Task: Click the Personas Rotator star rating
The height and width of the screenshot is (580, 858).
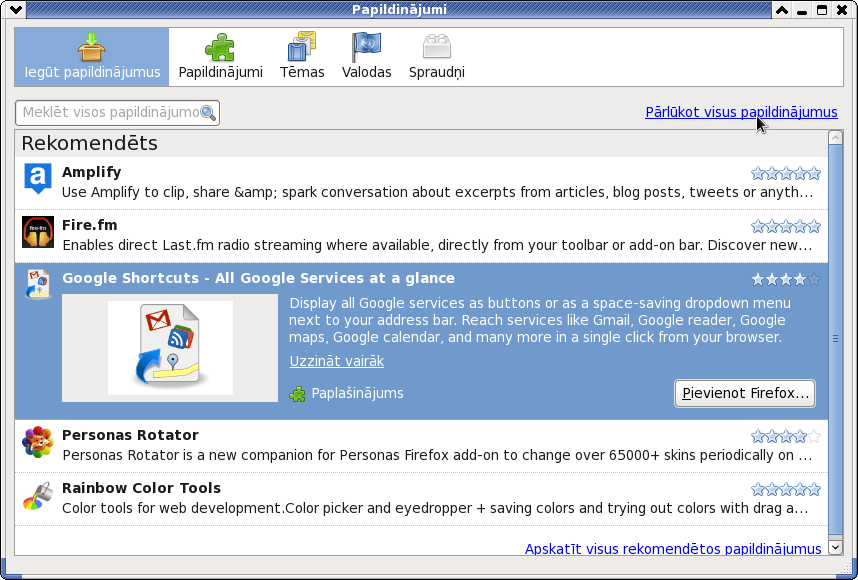Action: pyautogui.click(x=786, y=436)
